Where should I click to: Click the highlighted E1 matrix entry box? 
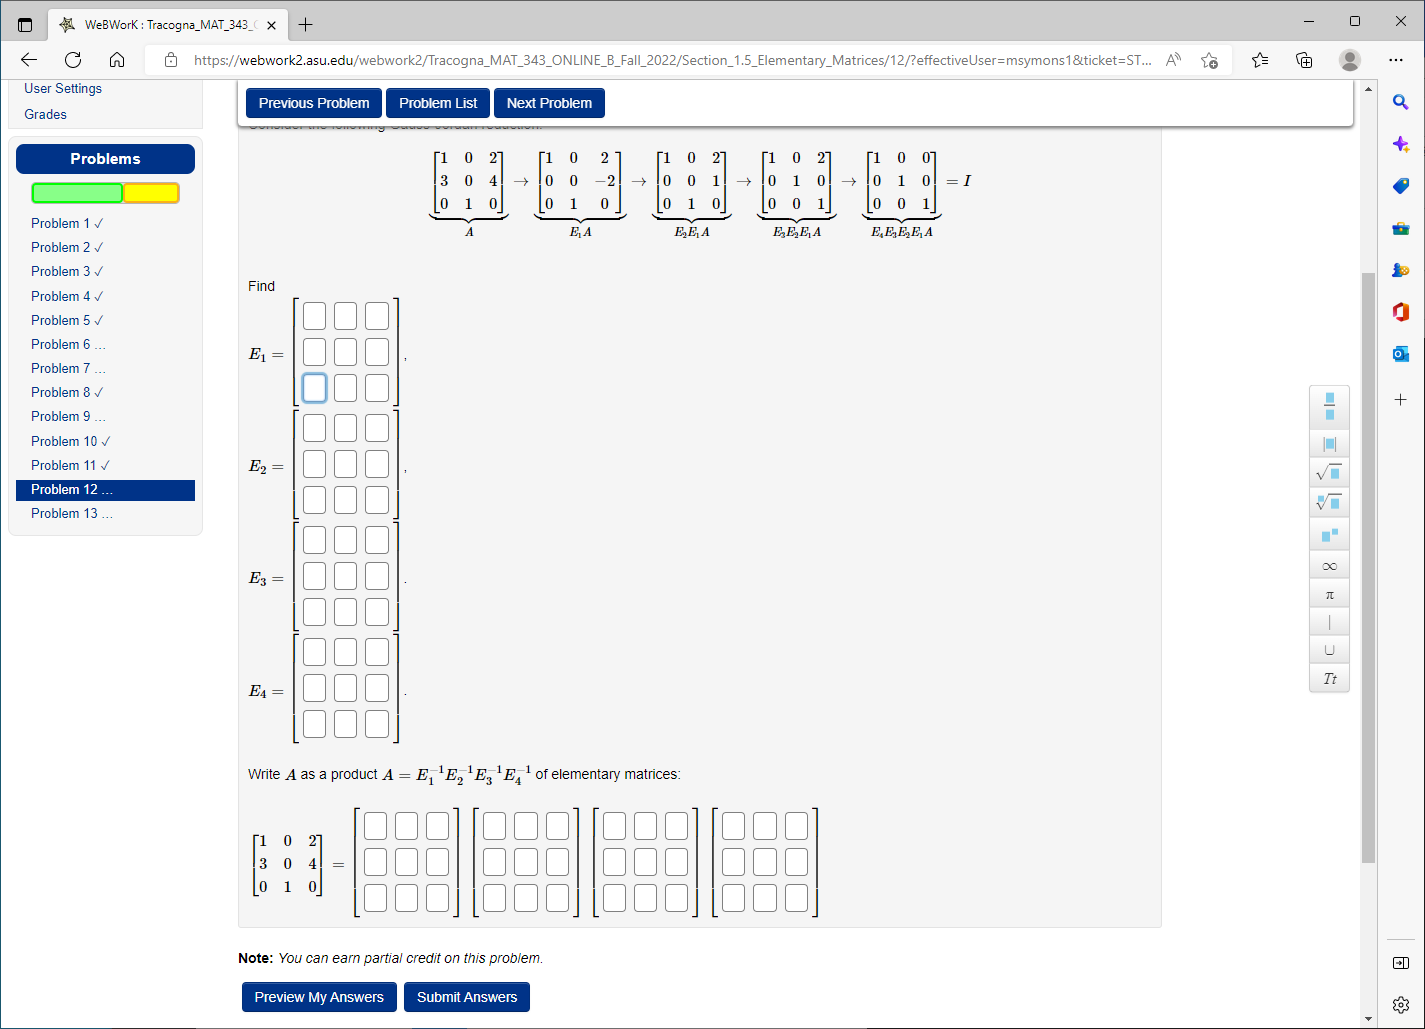[x=314, y=388]
